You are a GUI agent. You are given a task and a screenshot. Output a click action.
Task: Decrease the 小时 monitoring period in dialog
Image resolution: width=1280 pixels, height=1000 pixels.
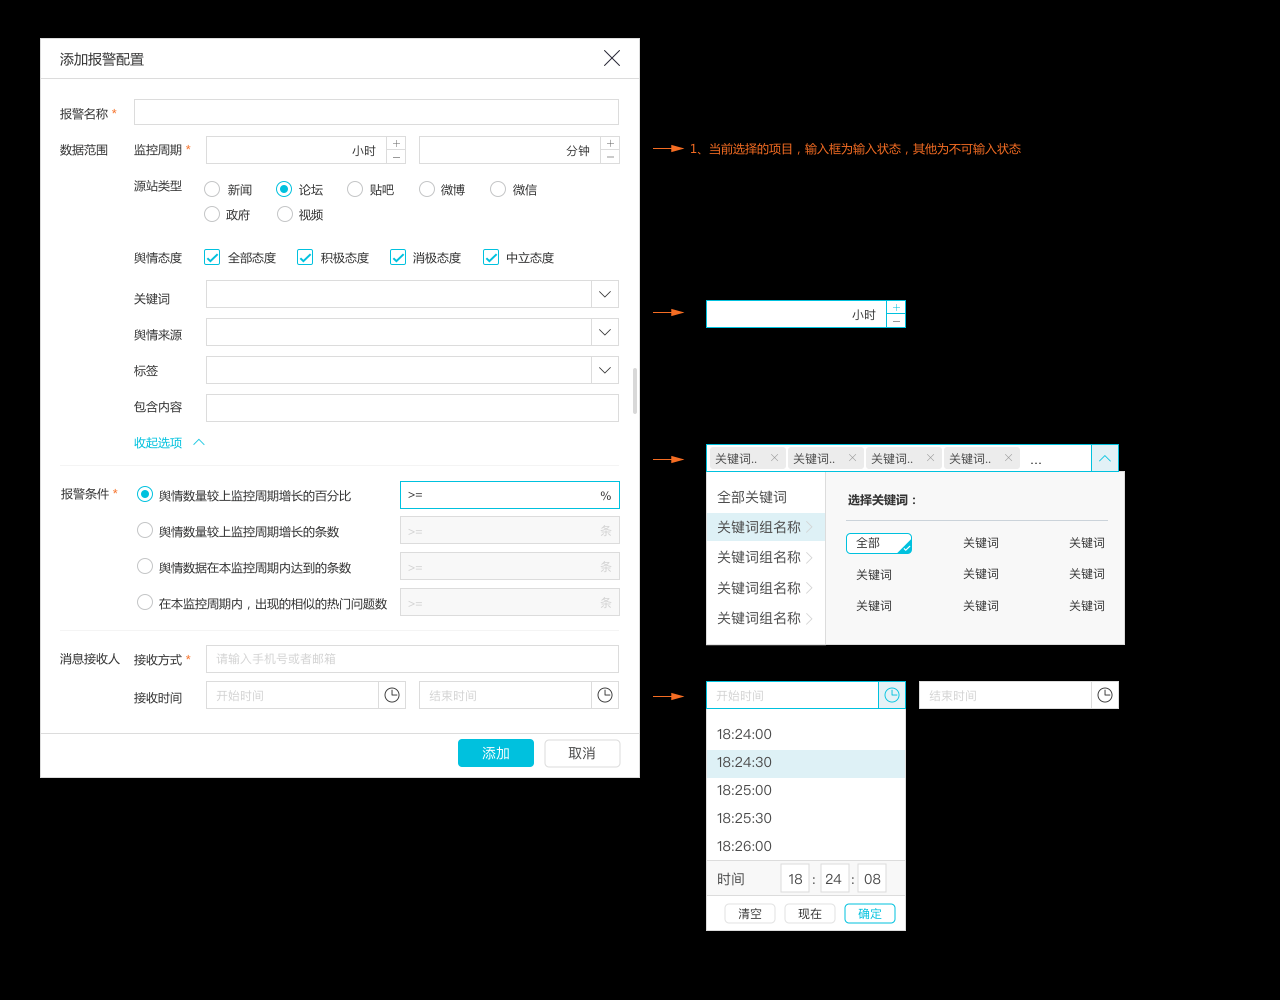(396, 157)
